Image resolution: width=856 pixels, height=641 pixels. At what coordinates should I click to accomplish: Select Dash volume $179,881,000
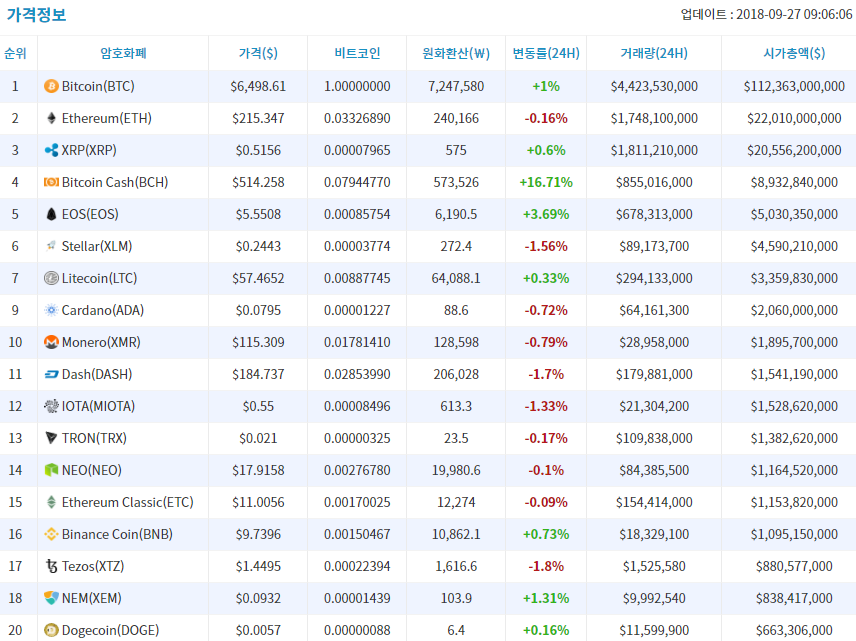654,375
